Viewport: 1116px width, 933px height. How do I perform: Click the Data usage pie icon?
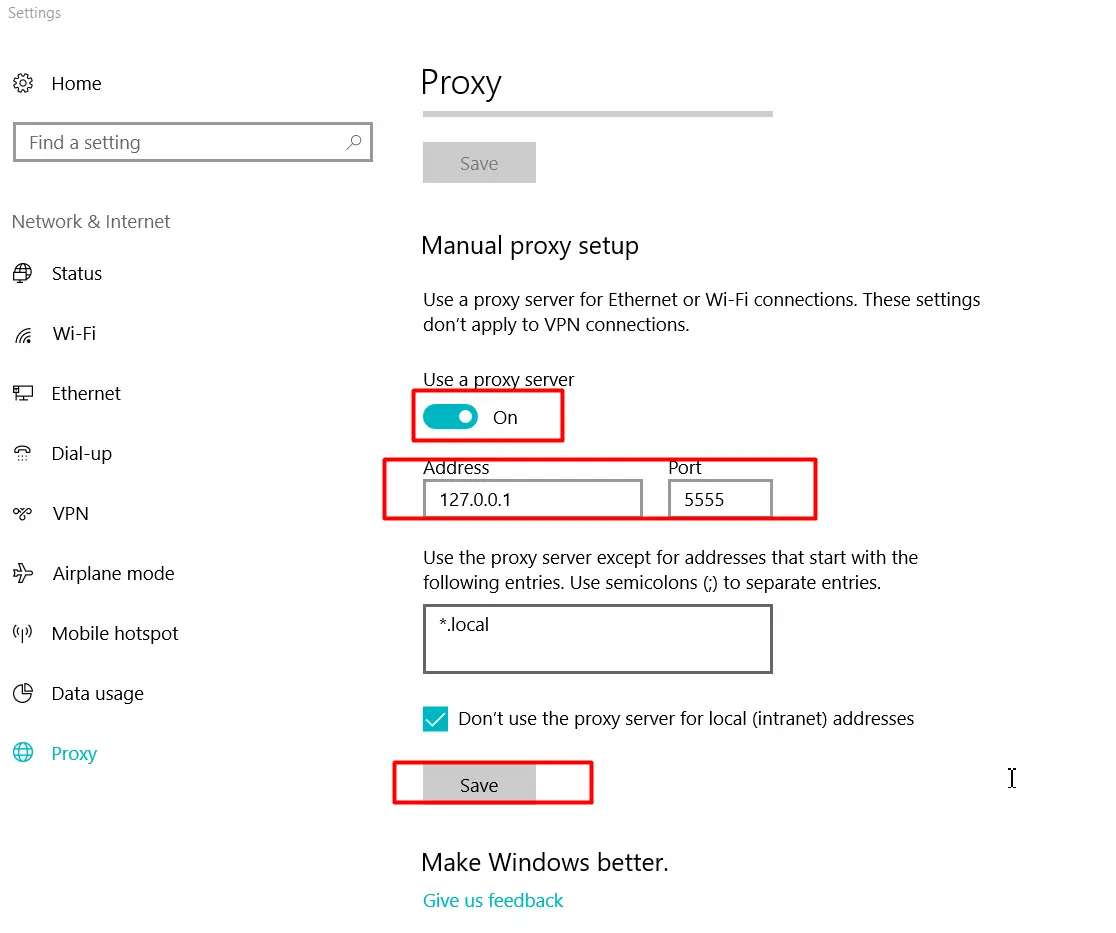(23, 693)
